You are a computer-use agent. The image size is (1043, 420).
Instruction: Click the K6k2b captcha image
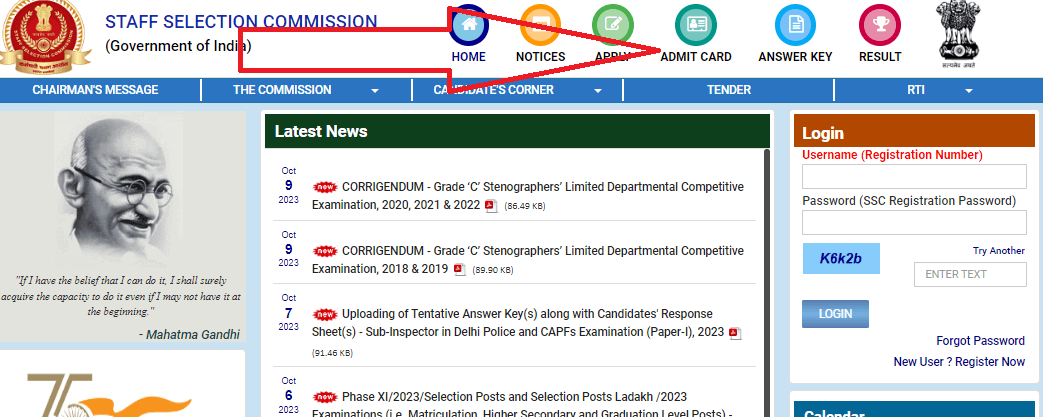(841, 258)
